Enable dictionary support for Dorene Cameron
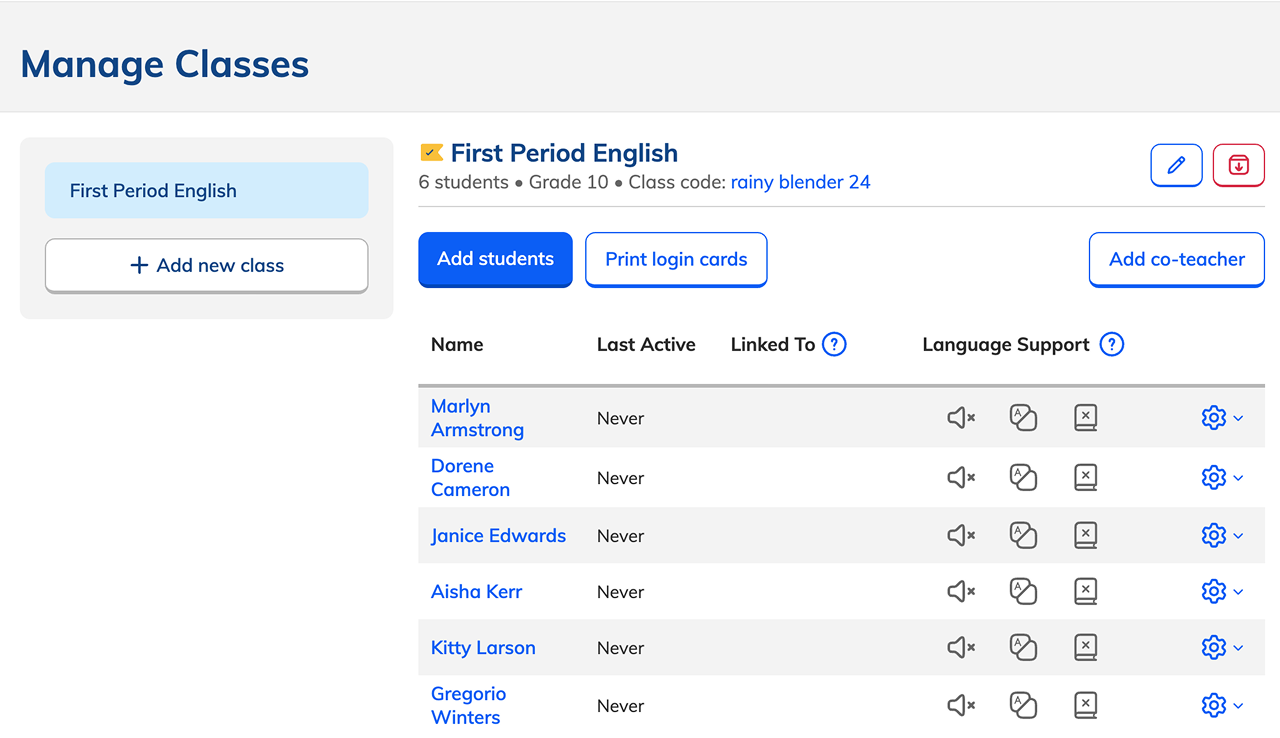 [x=1085, y=477]
